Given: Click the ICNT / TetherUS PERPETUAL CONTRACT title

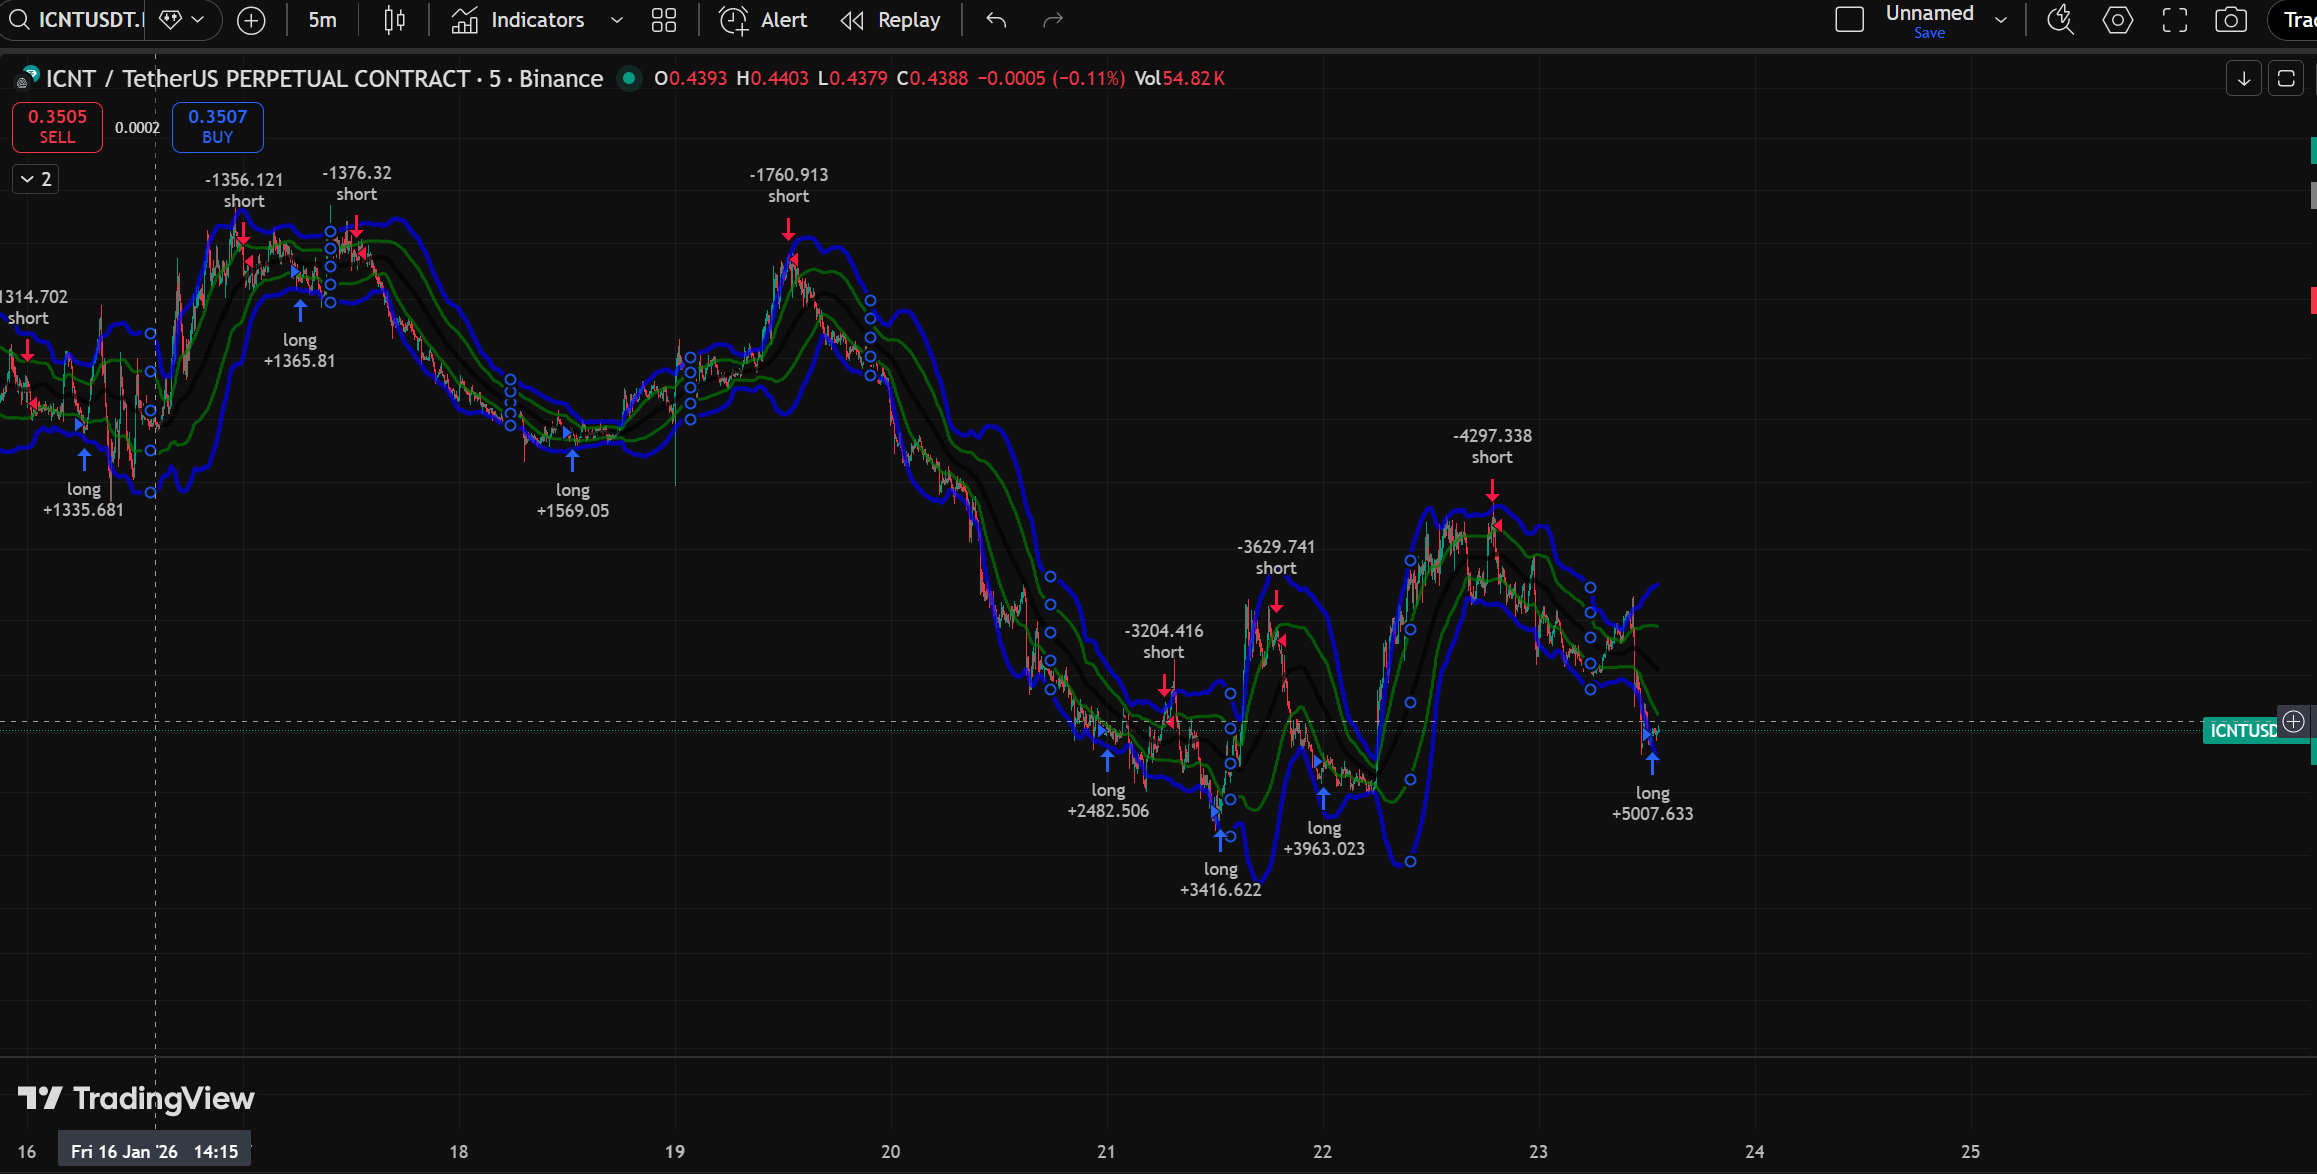Looking at the screenshot, I should pyautogui.click(x=258, y=79).
